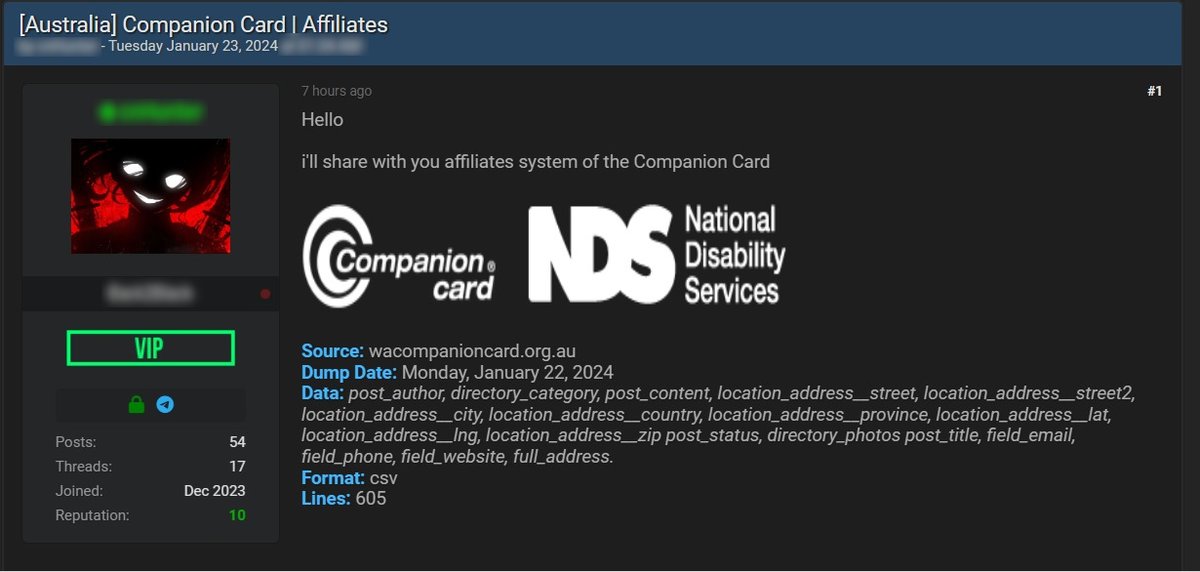Click the source wacompanioncard.org.au text

tap(472, 351)
